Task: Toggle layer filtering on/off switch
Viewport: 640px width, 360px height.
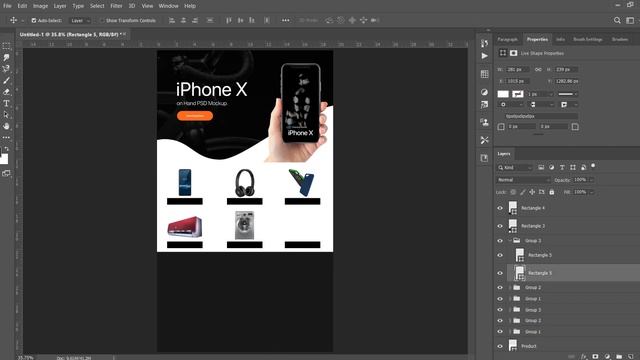Action: click(x=593, y=166)
